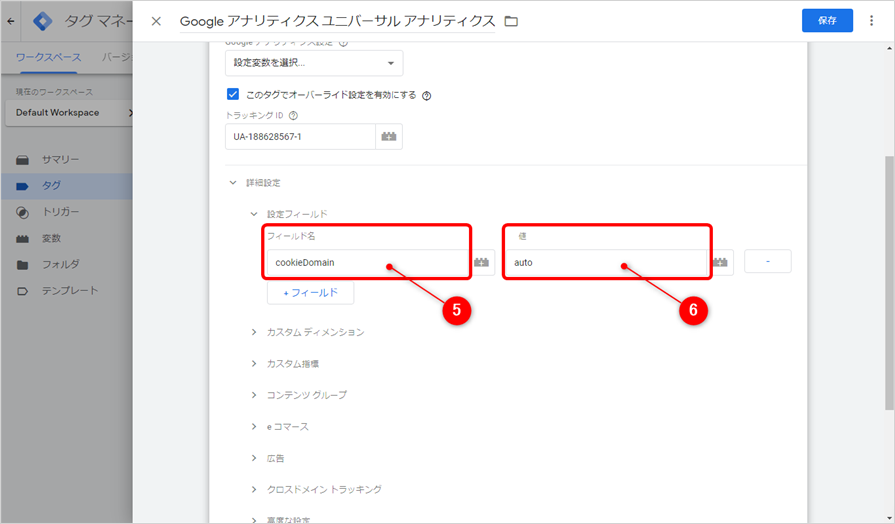895x524 pixels.
Task: Uncheck このタグでオーバーライド設定を有効にする checkbox
Action: [x=232, y=94]
